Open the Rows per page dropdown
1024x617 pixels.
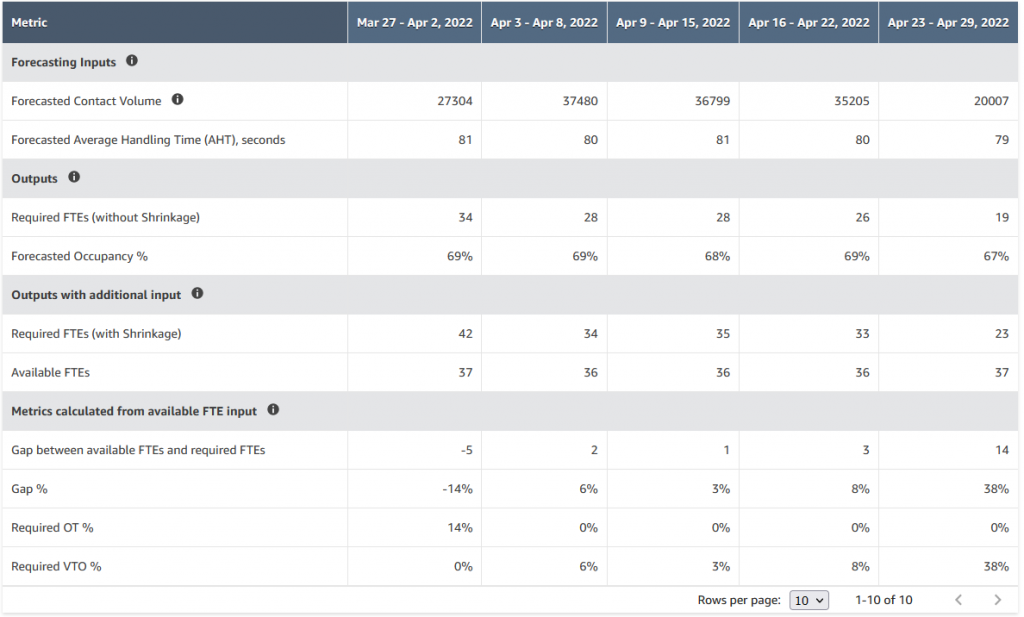[x=808, y=600]
